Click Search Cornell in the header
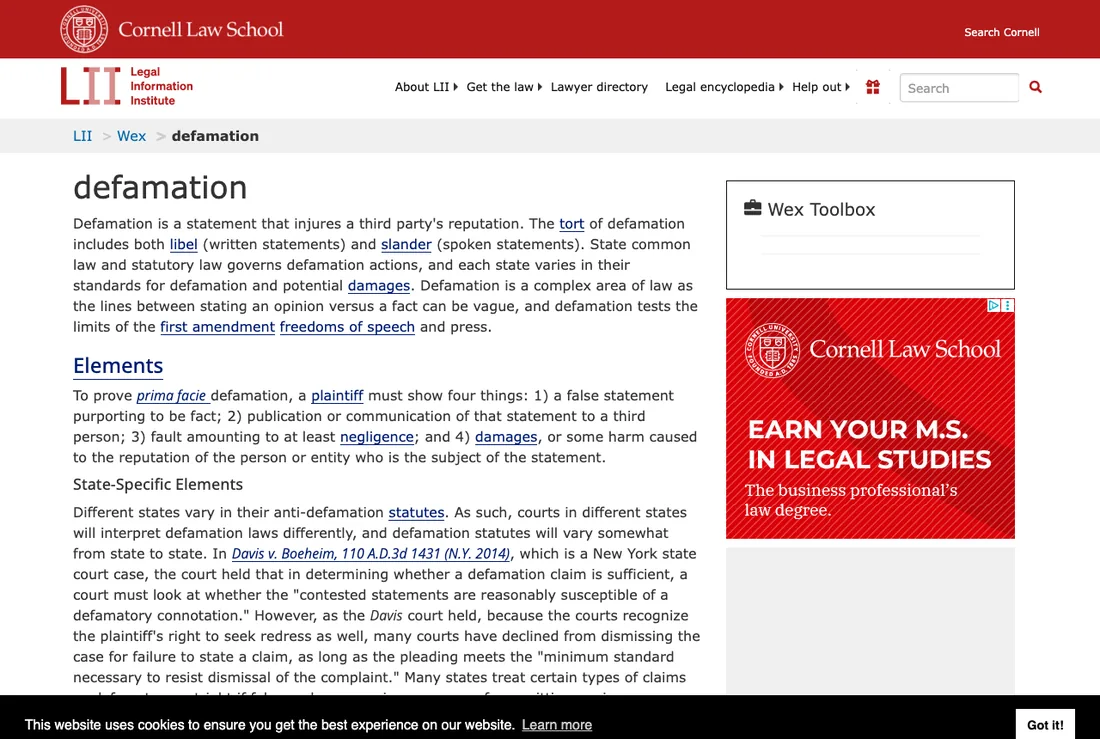Screen dimensions: 1100x739 point(1001,32)
